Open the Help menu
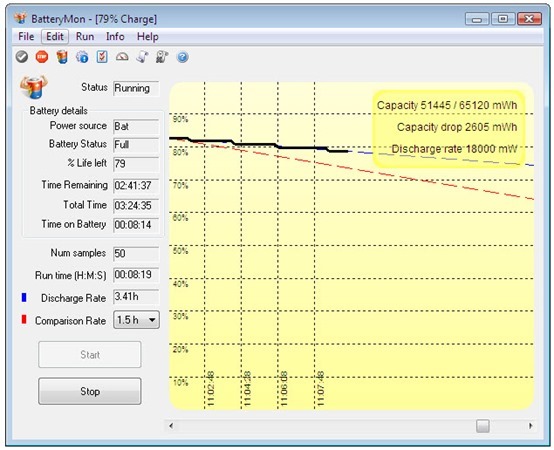Image resolution: width=554 pixels, height=450 pixels. 148,37
